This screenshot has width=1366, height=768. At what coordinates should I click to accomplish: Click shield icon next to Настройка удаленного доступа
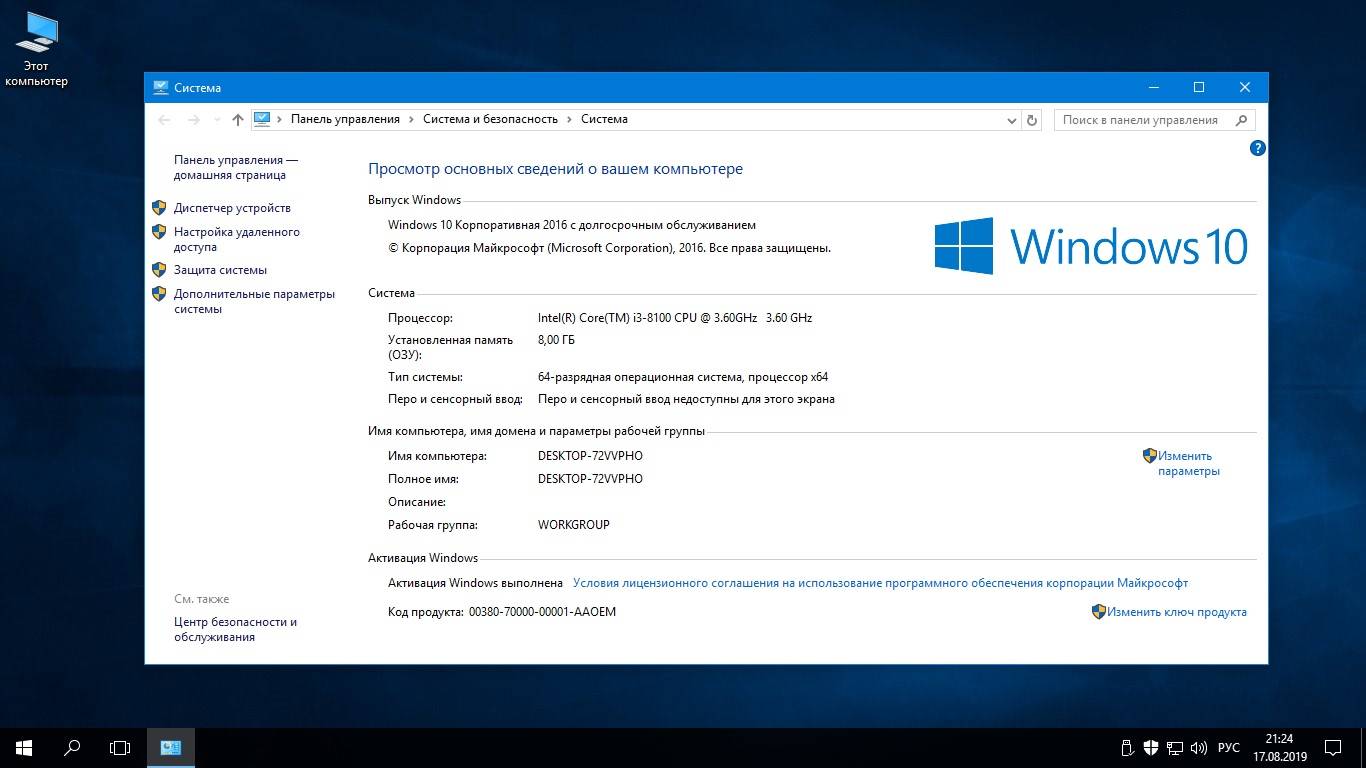pyautogui.click(x=159, y=232)
